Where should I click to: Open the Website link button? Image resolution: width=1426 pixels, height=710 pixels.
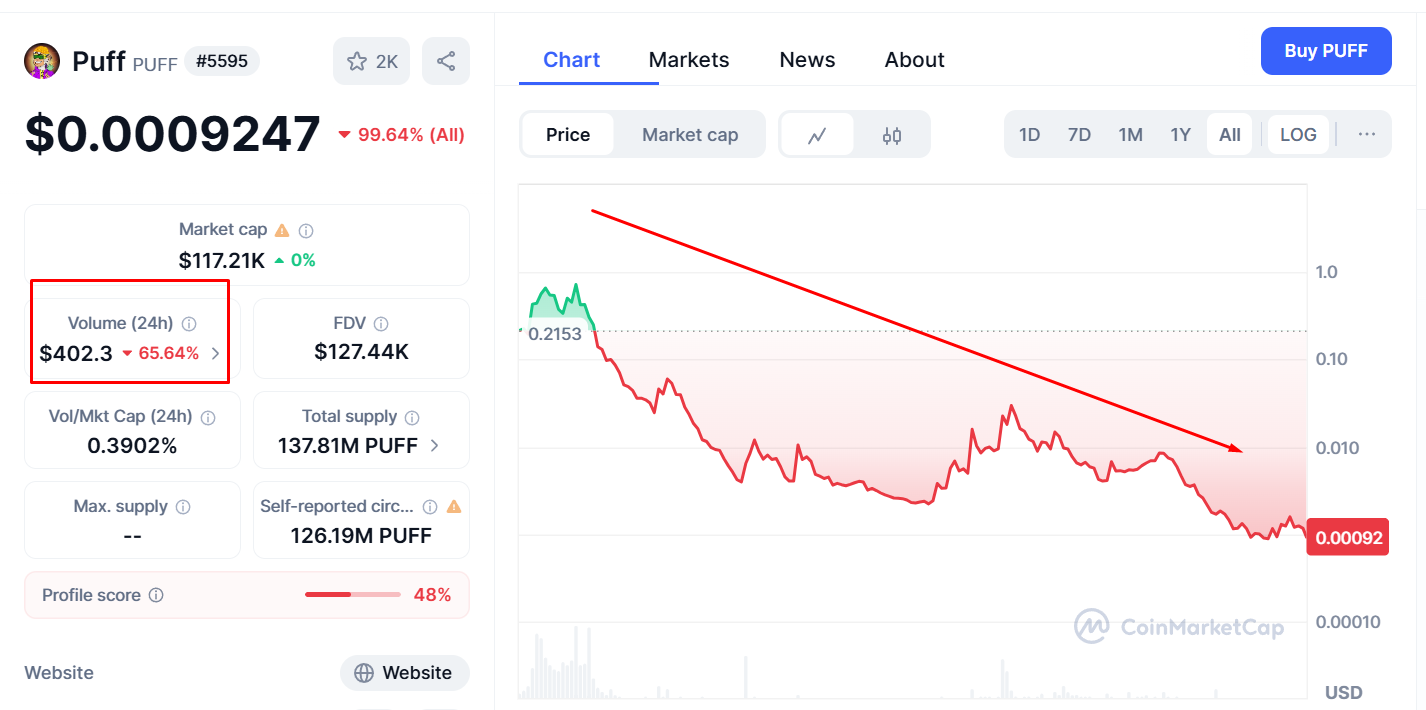pyautogui.click(x=404, y=673)
